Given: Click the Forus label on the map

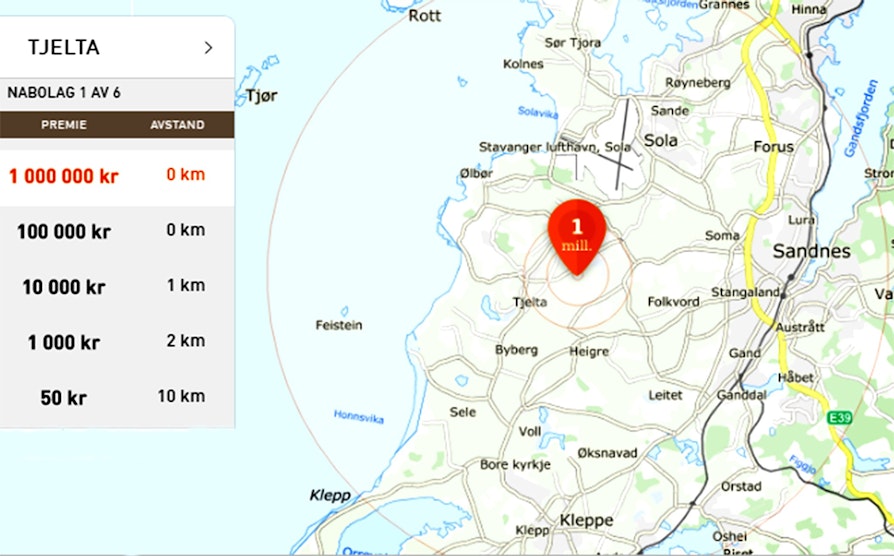Looking at the screenshot, I should pyautogui.click(x=774, y=147).
